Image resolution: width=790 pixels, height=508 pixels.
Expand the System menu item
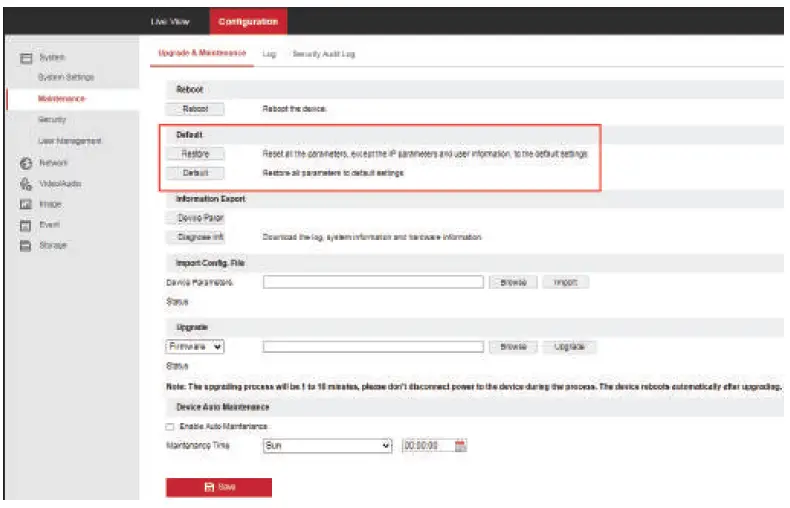(x=52, y=57)
